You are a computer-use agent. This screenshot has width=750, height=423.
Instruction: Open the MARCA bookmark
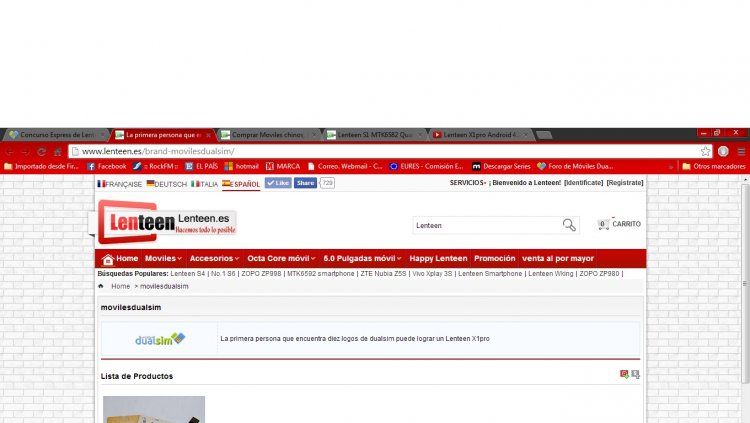(283, 167)
